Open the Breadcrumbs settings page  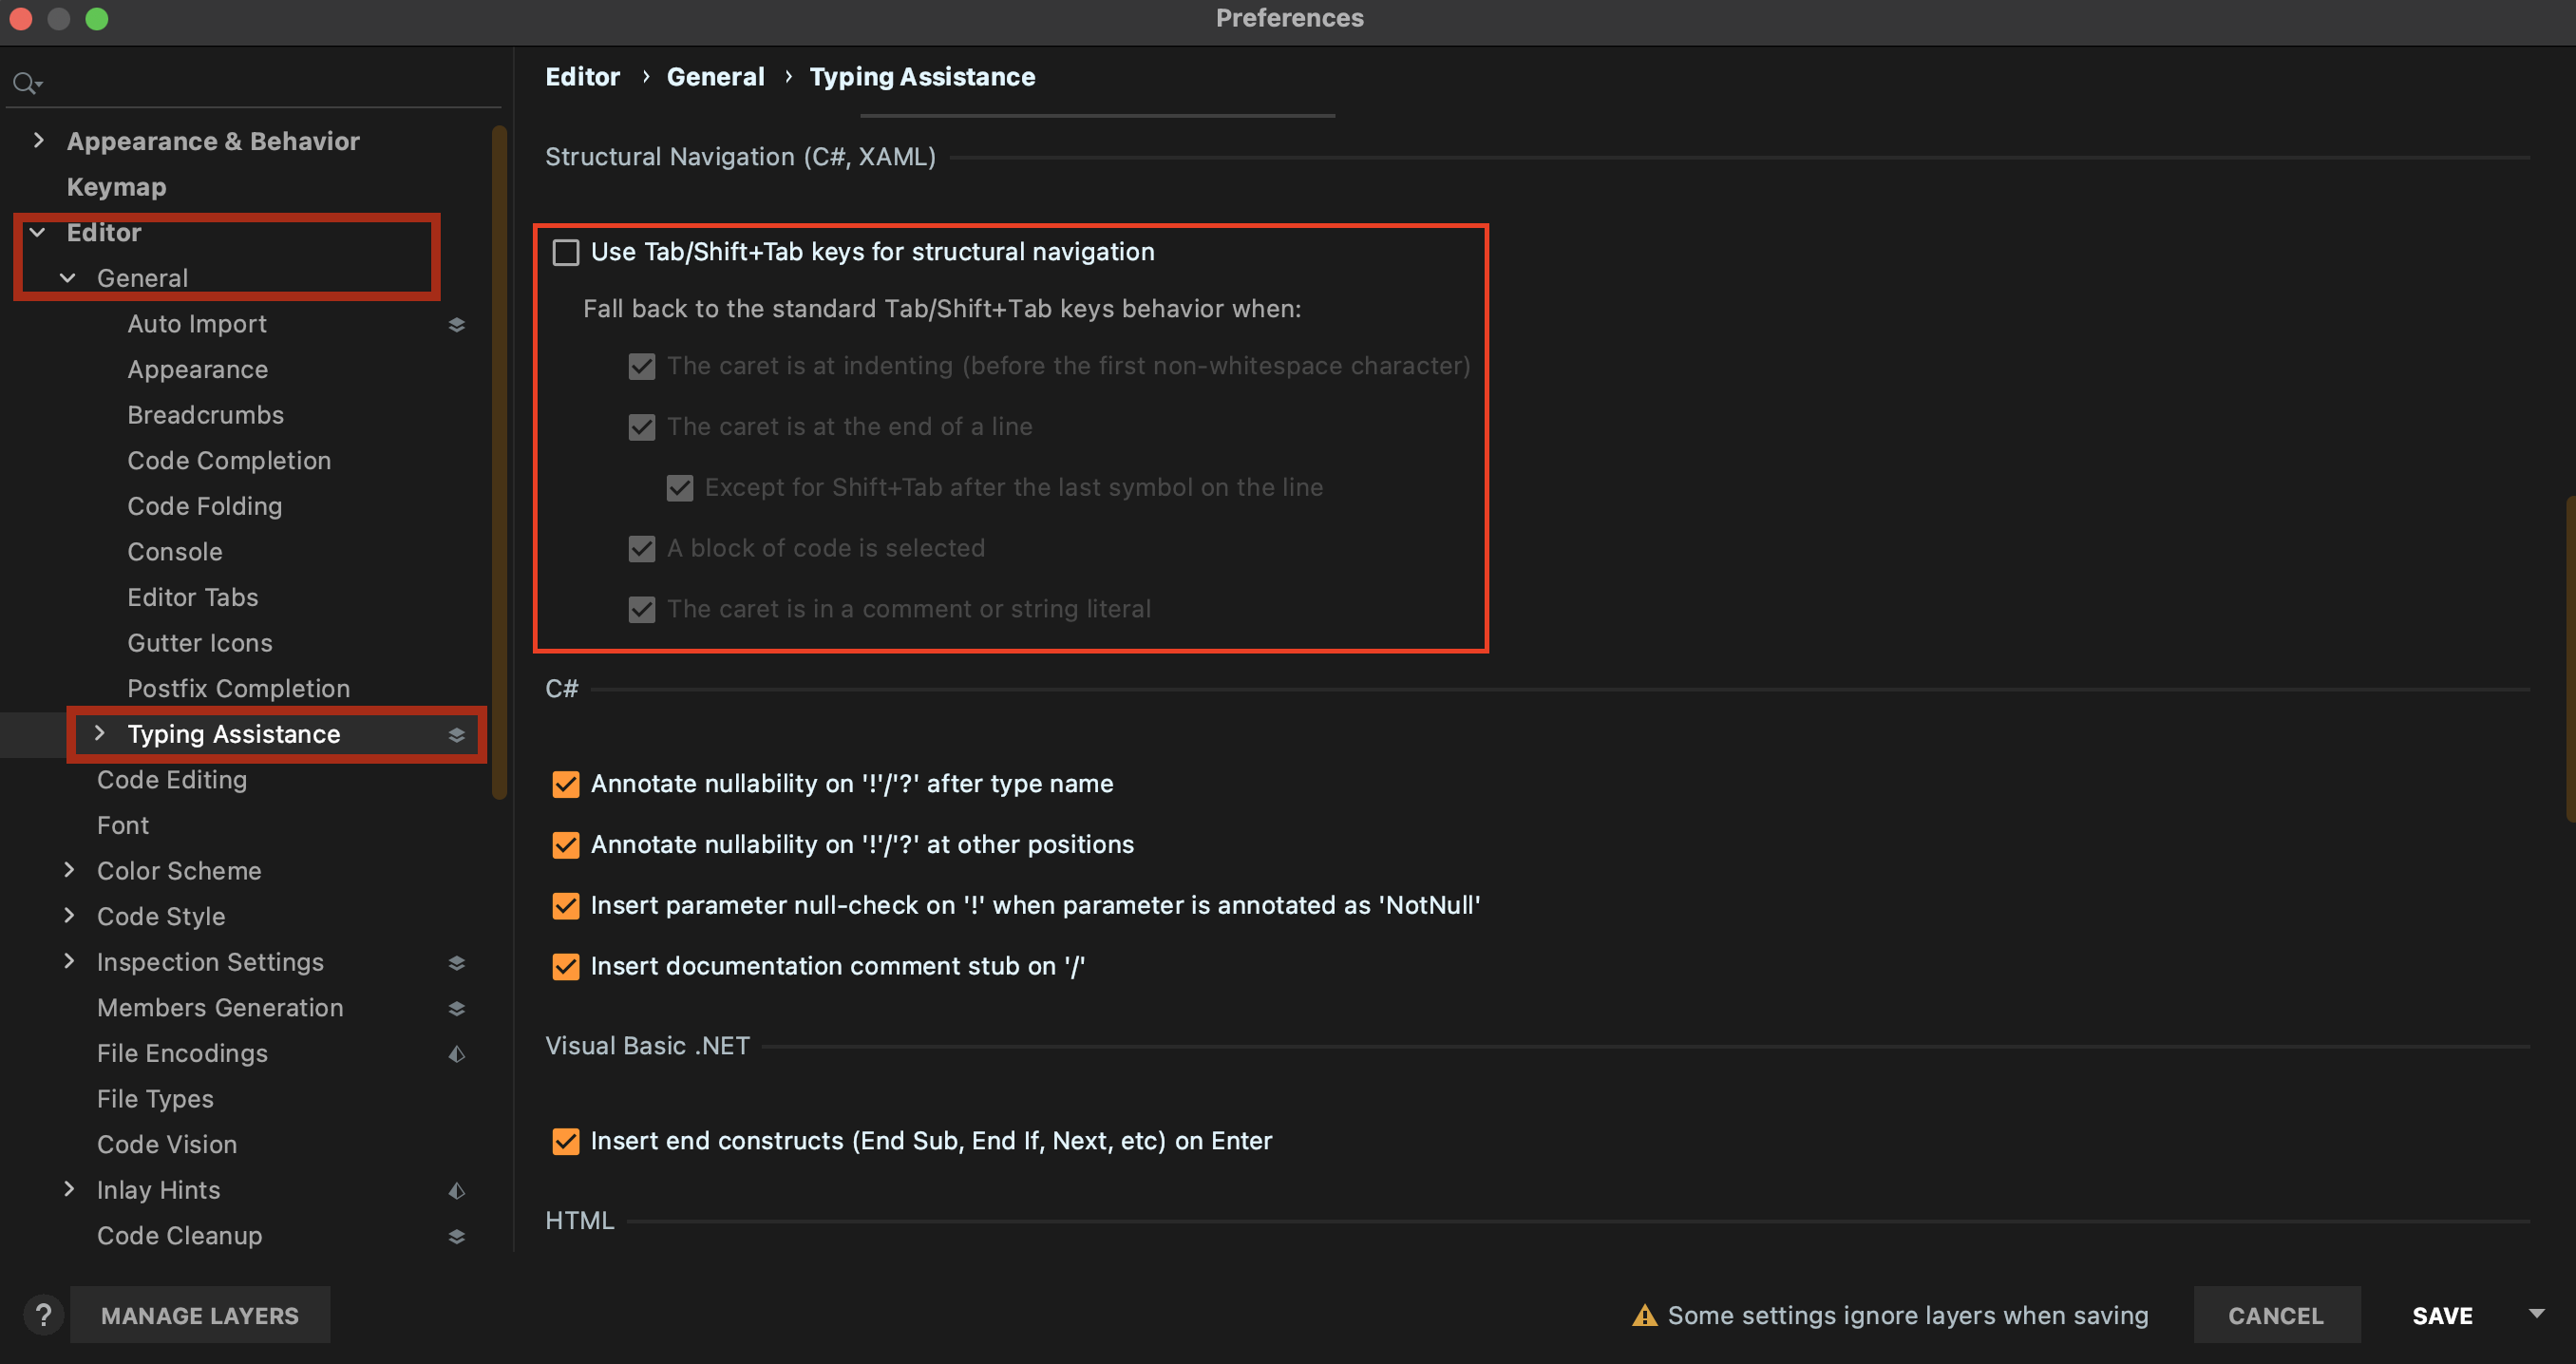[x=206, y=415]
